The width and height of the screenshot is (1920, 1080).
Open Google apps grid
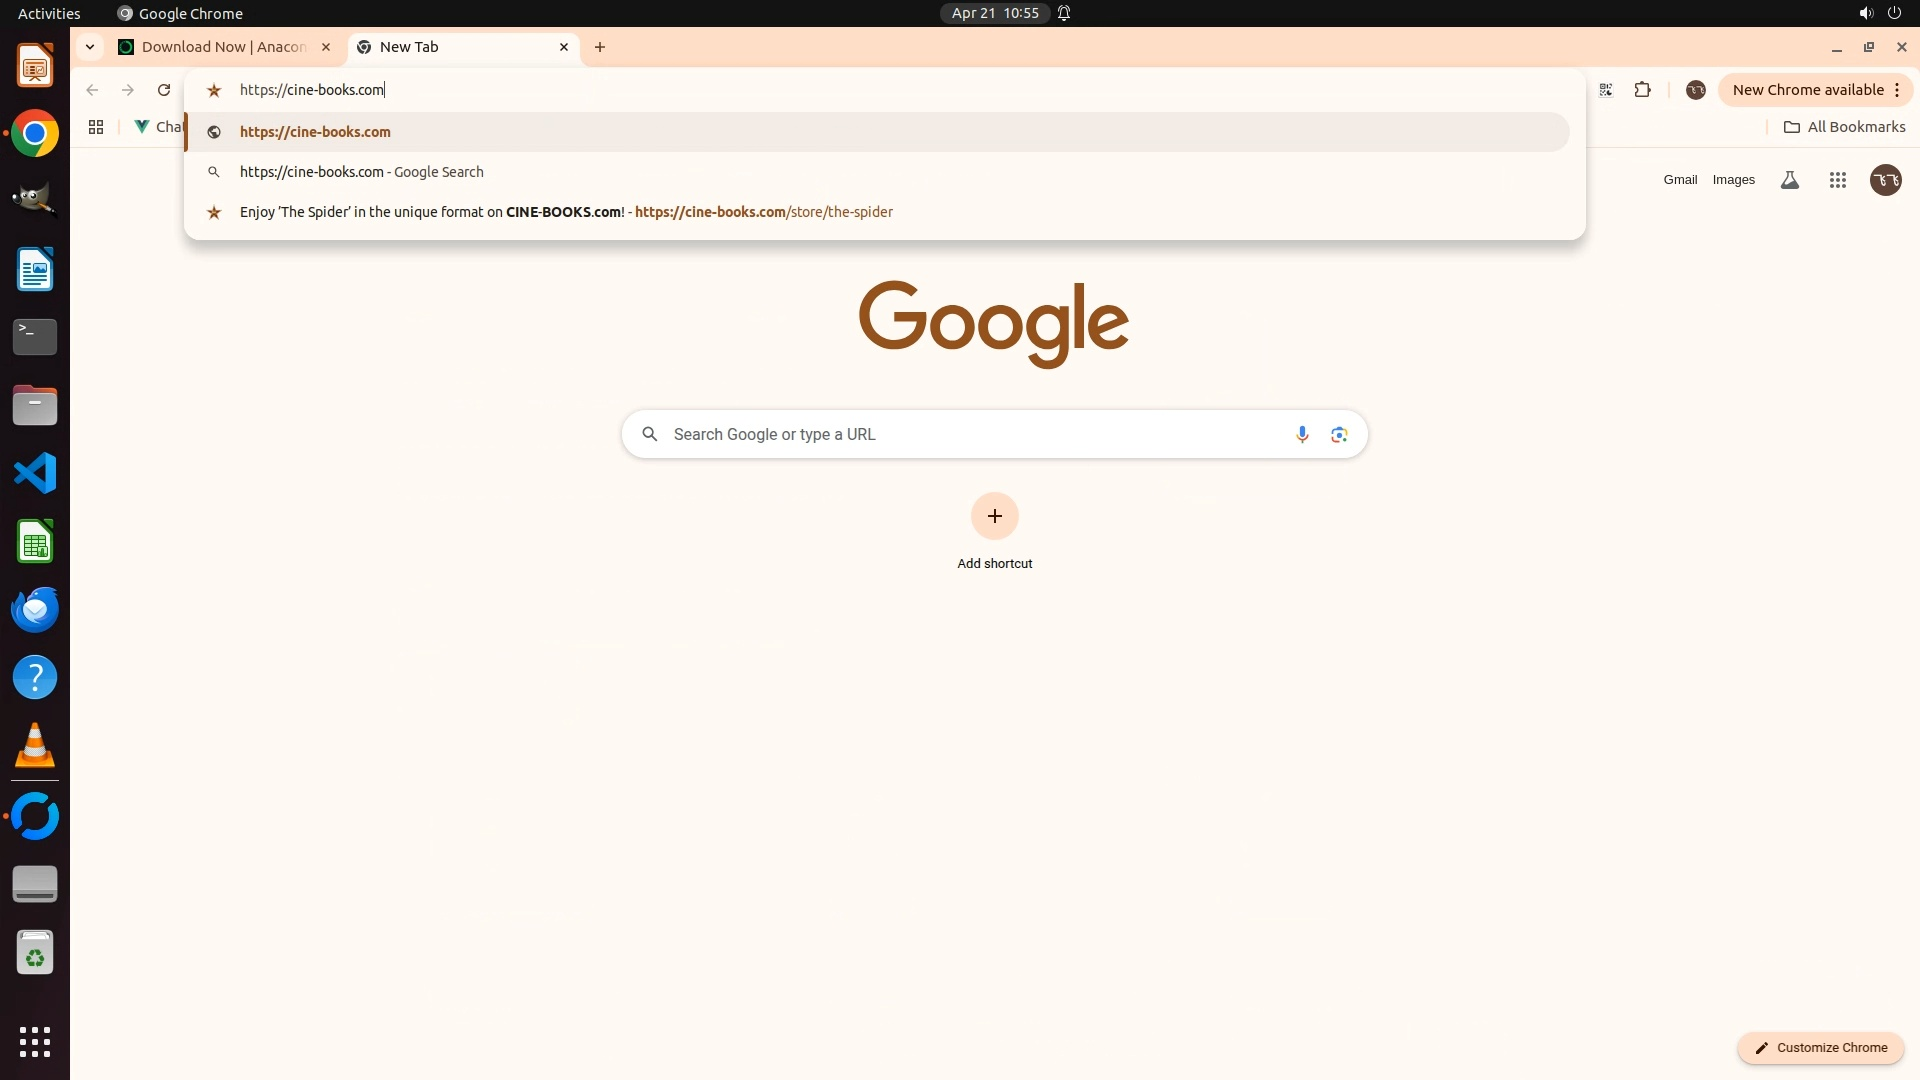1837,180
